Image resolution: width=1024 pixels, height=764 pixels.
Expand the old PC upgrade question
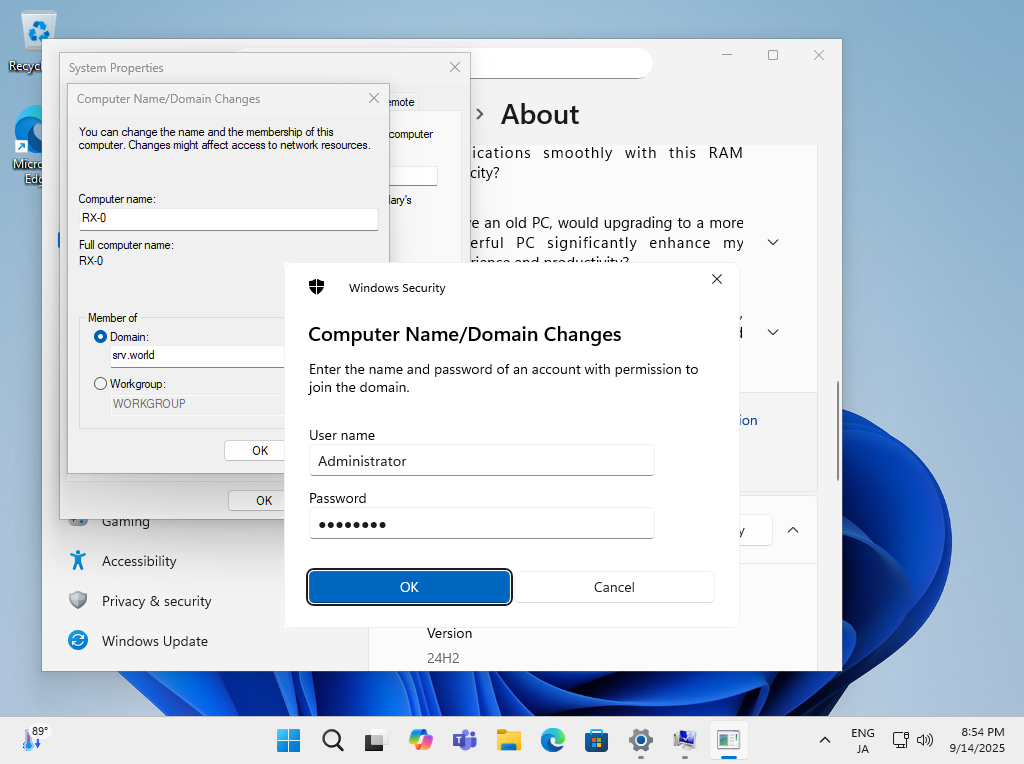click(x=773, y=243)
